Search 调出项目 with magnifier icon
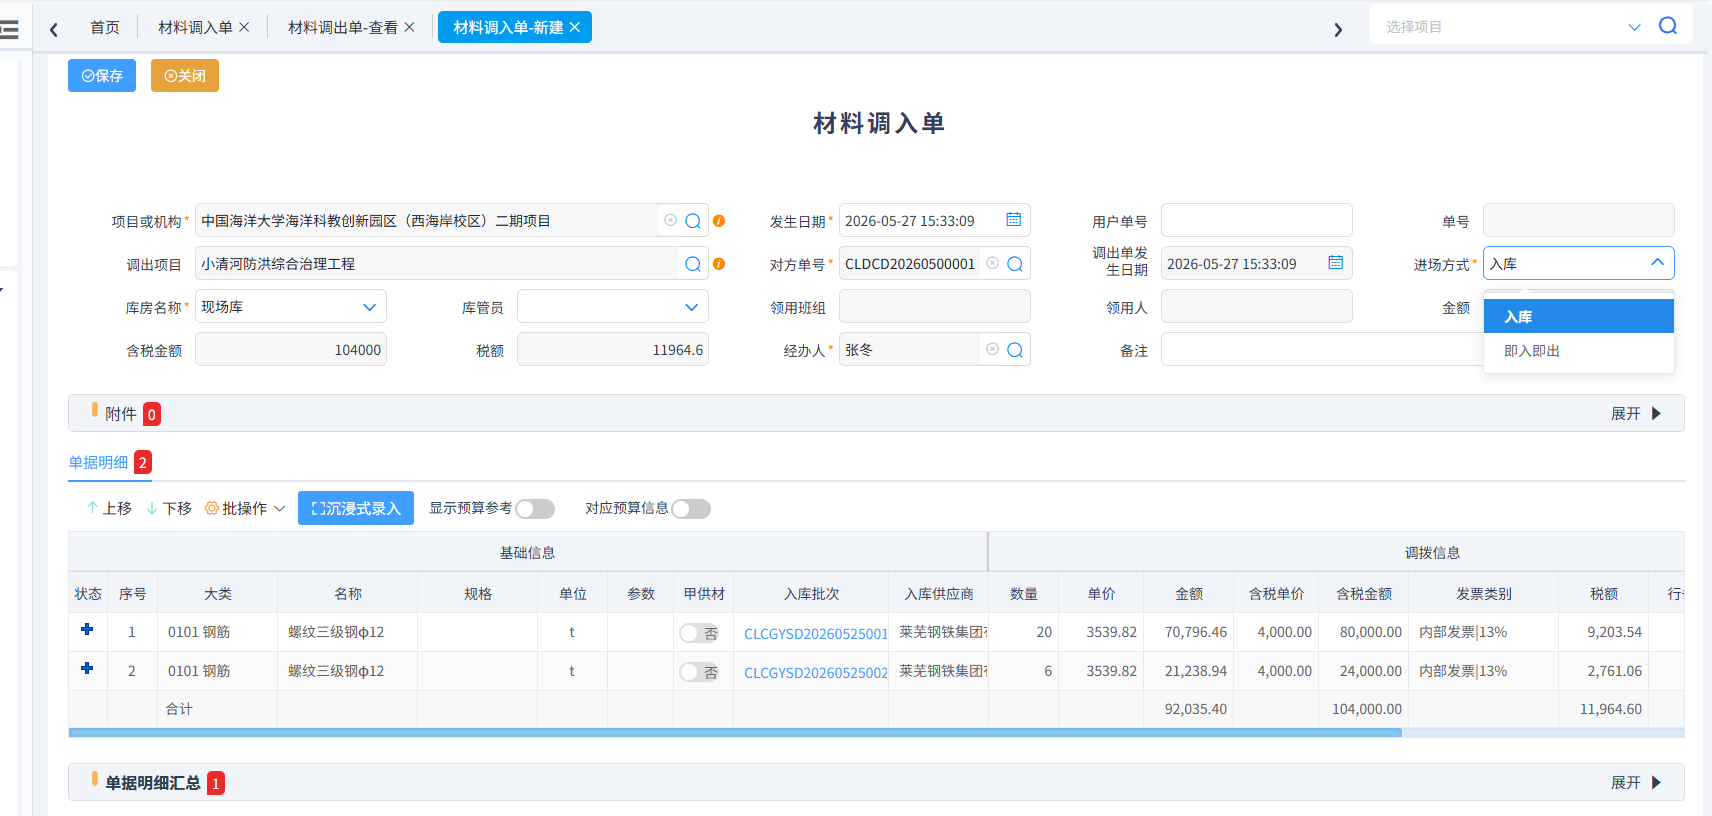 (x=693, y=264)
